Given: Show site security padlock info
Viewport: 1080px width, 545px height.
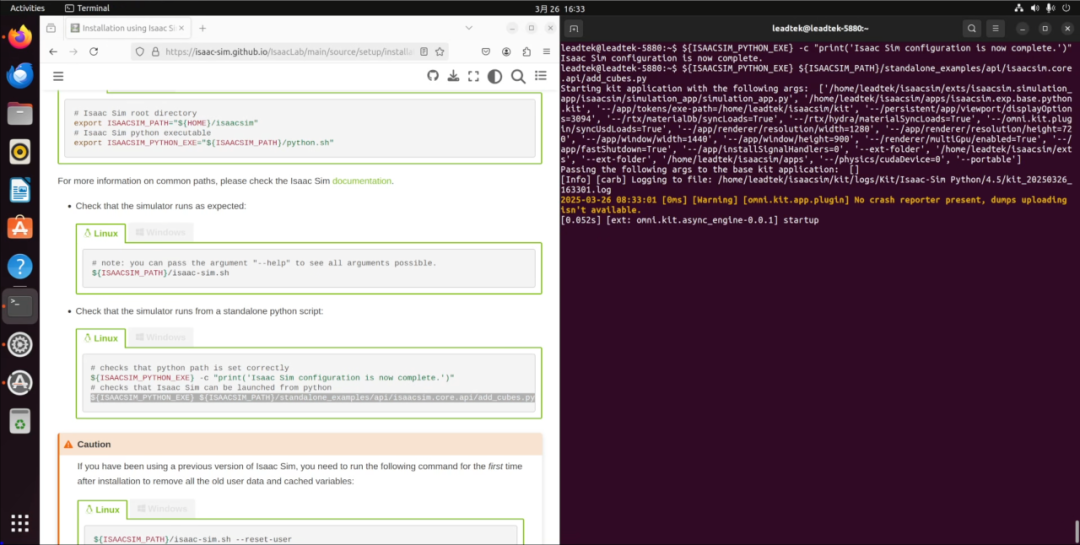Looking at the screenshot, I should coord(155,52).
